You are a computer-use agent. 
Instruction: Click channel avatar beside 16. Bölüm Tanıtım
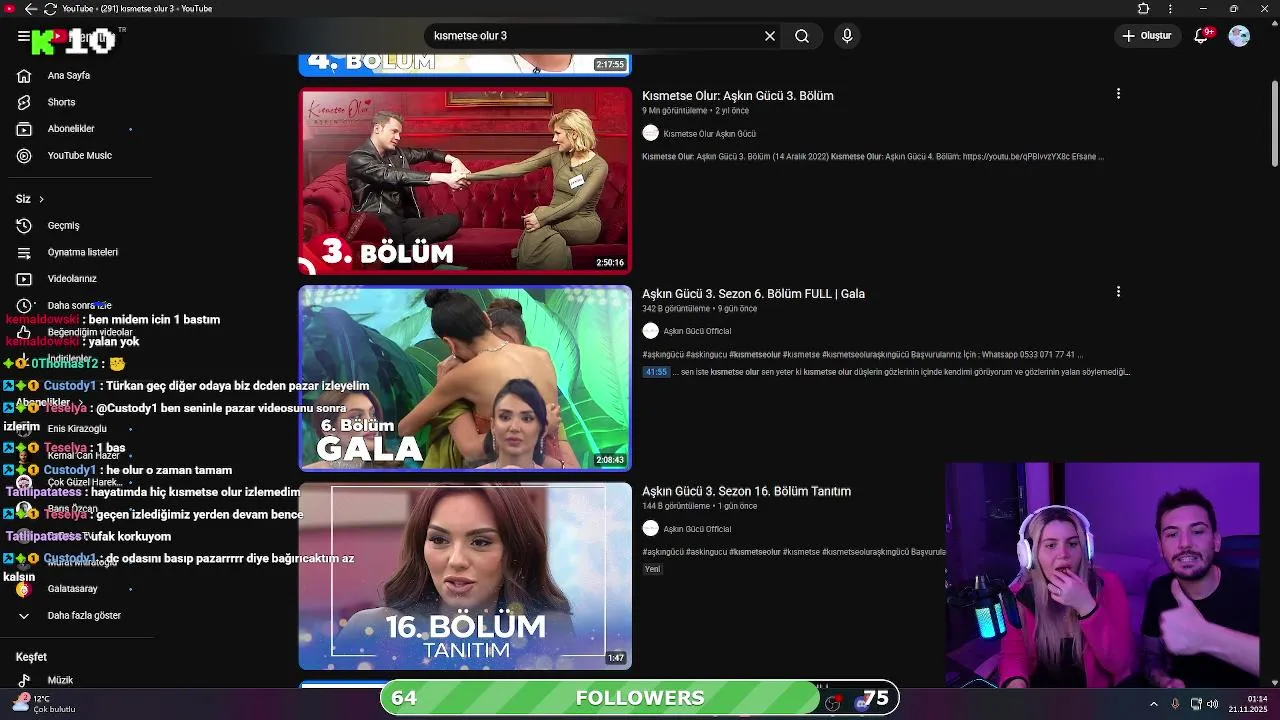pyautogui.click(x=651, y=528)
